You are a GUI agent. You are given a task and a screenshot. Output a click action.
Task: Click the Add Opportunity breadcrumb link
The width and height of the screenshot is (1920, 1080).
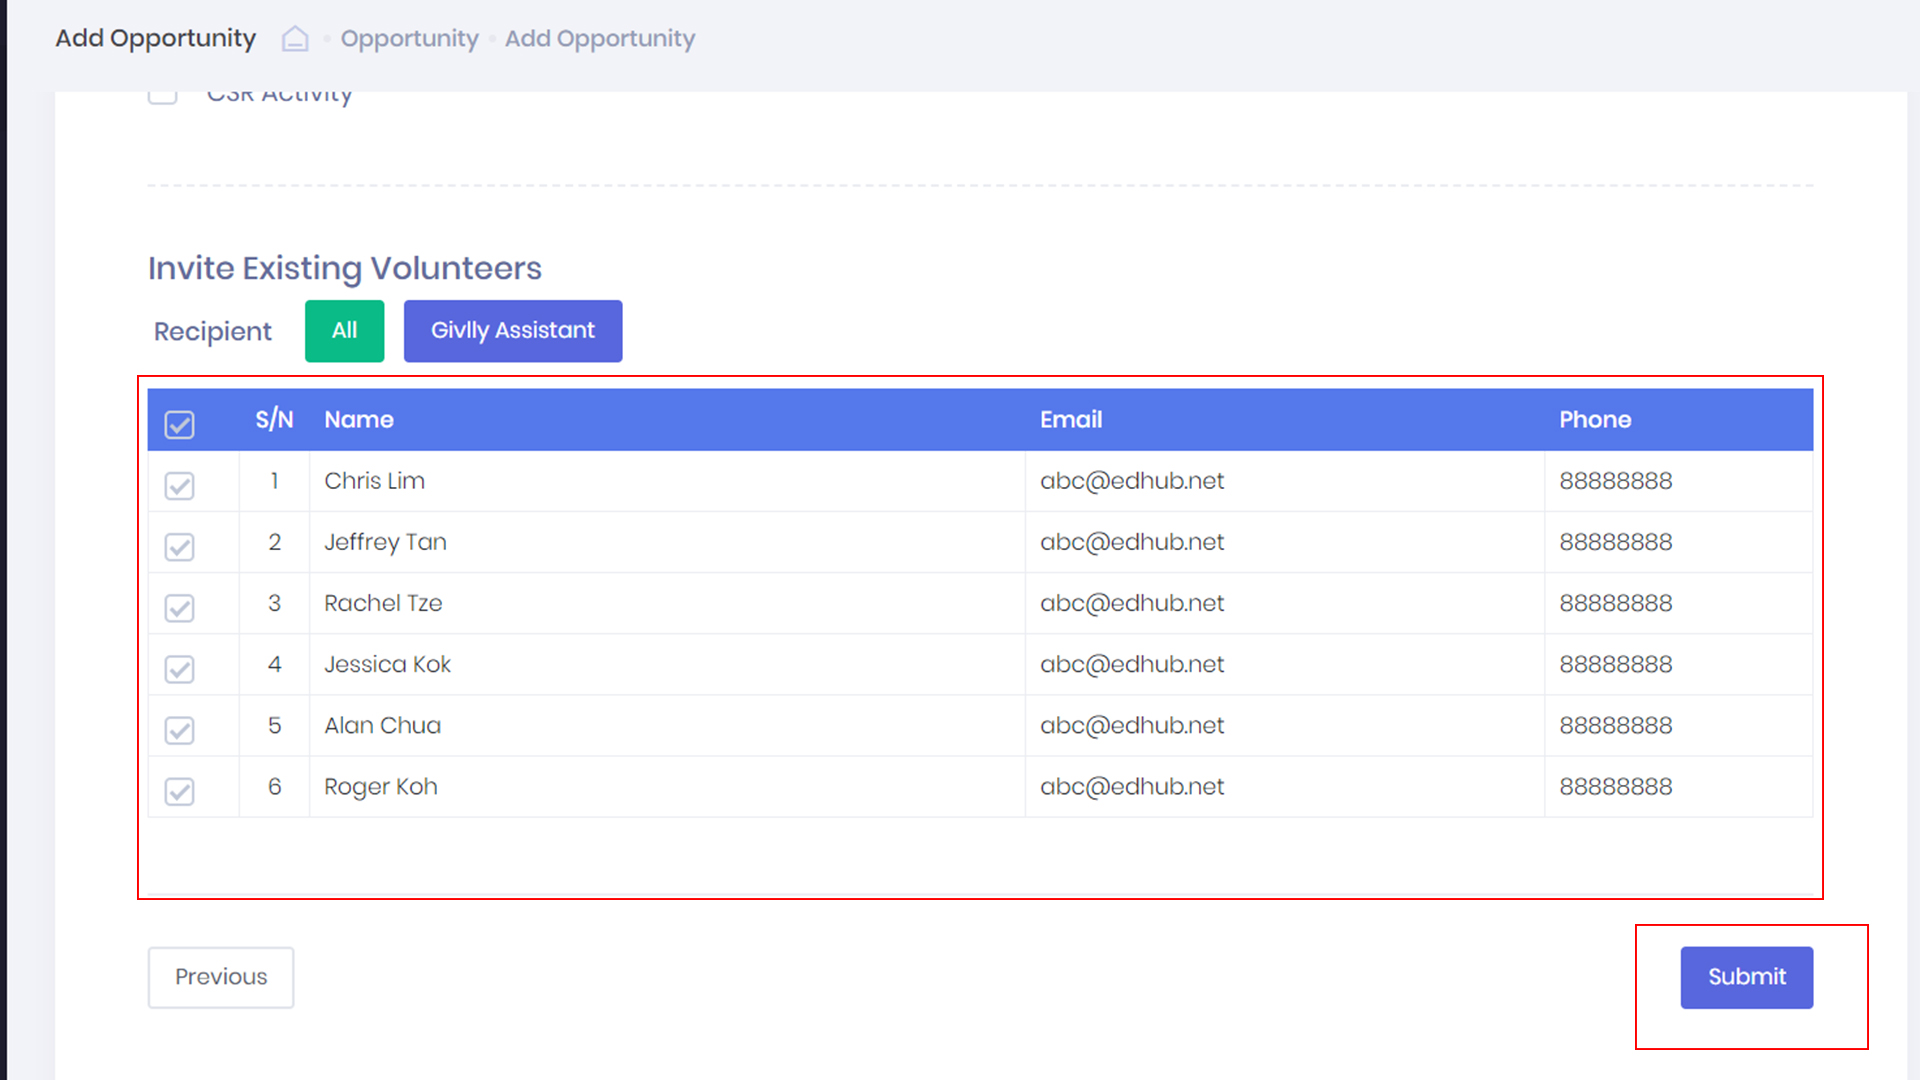click(x=599, y=39)
